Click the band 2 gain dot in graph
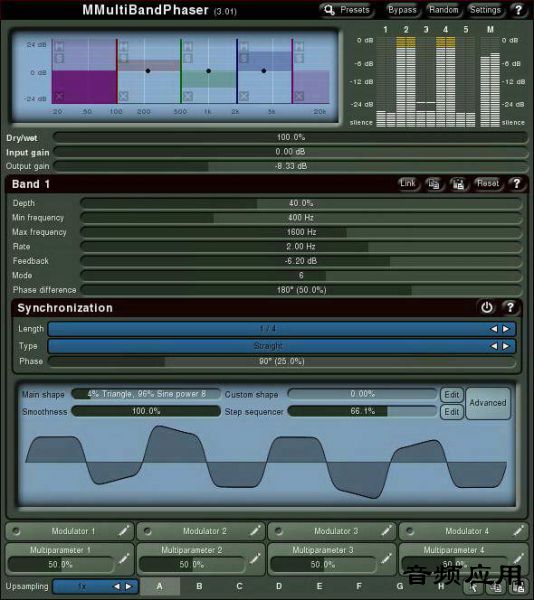 click(148, 71)
